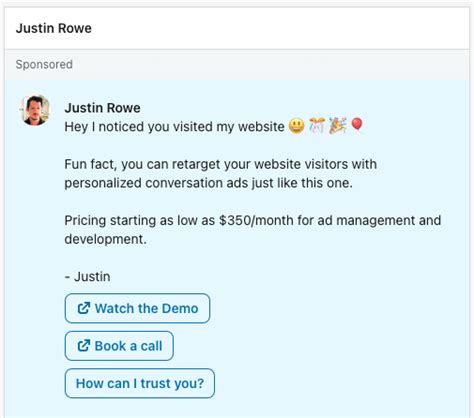Viewport: 474px width, 418px height.
Task: Click the emoji right after the smiley face
Action: pos(317,126)
